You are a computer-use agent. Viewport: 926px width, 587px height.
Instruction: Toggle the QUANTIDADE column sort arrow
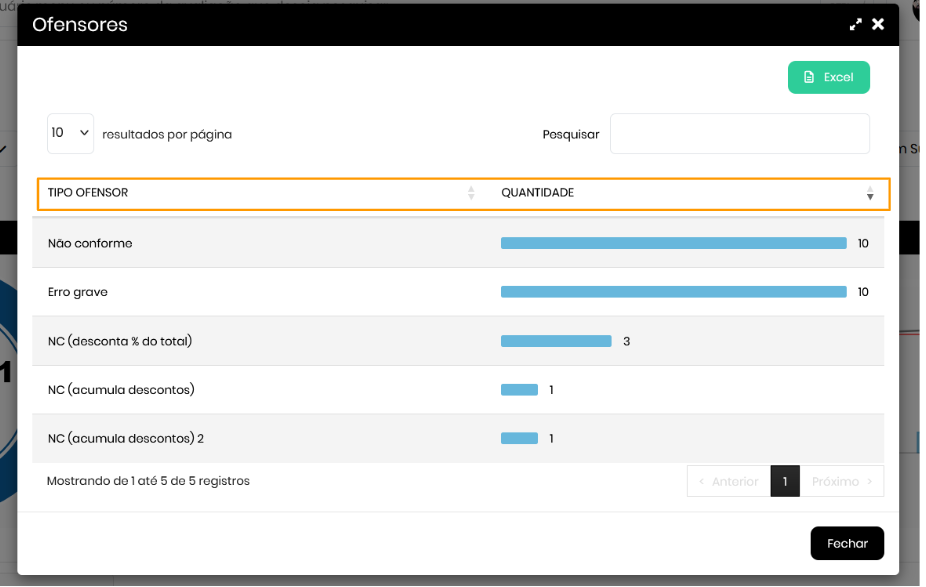870,193
